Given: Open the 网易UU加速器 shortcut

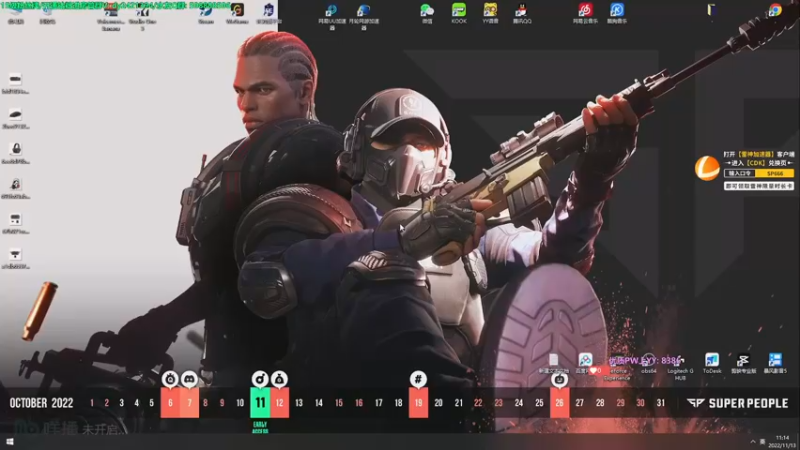Looking at the screenshot, I should coord(332,17).
